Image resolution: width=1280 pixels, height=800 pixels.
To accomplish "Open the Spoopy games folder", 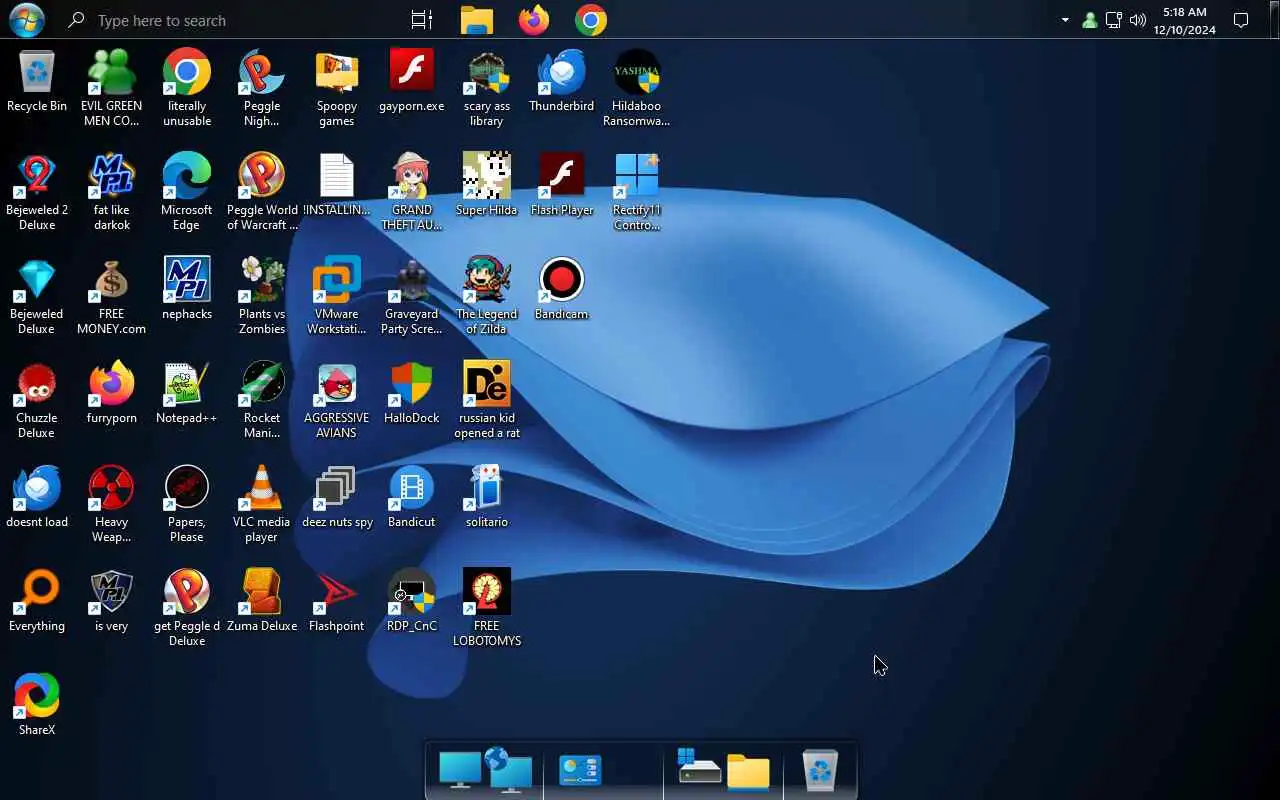I will 337,88.
